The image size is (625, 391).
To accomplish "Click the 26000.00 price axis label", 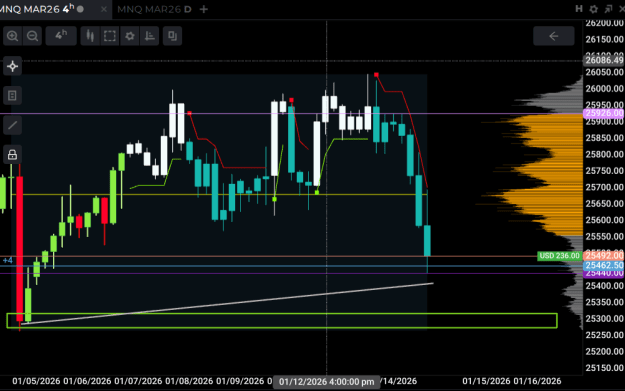I will (604, 88).
